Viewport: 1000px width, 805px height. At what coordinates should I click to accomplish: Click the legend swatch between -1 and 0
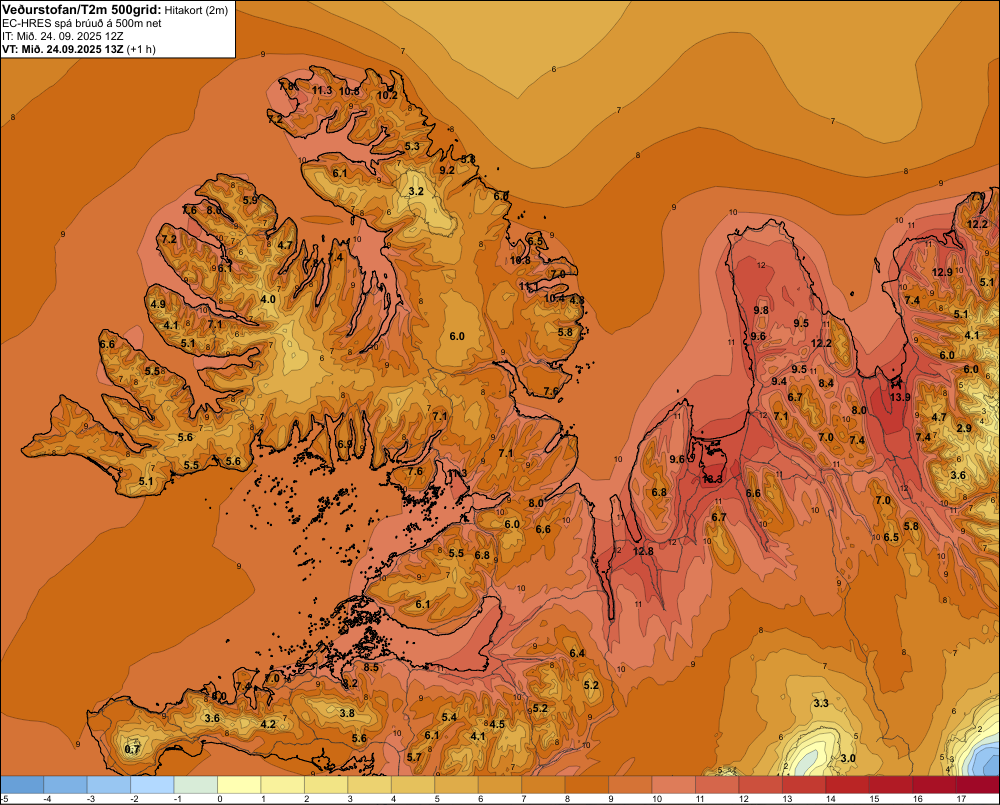click(196, 785)
